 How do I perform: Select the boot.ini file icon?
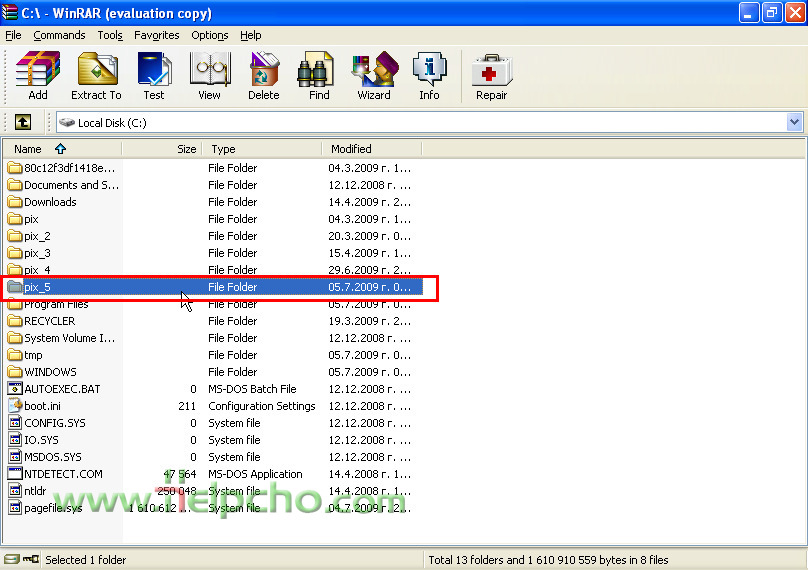click(15, 406)
